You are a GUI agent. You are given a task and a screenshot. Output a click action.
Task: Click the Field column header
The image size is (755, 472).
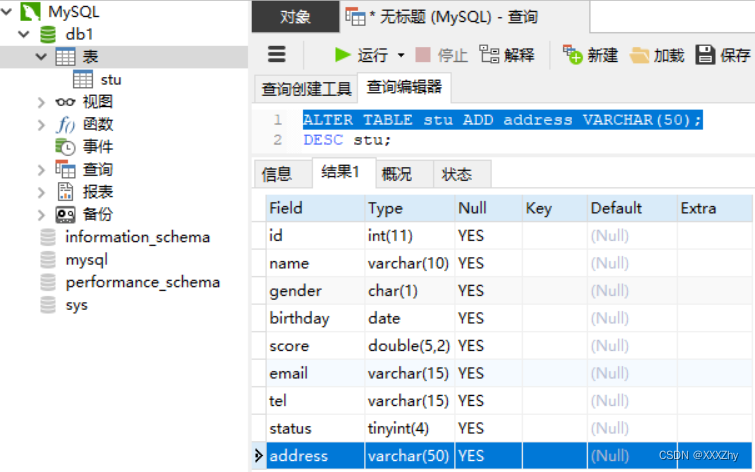pyautogui.click(x=315, y=208)
